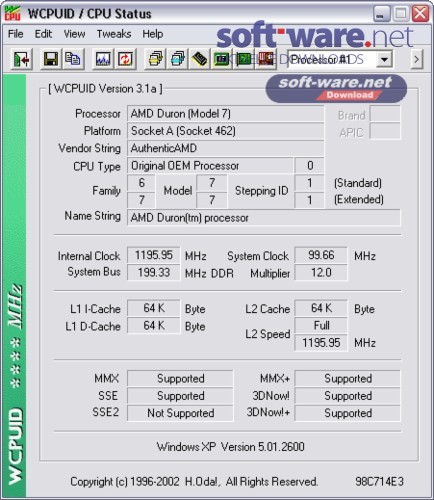Click the L1 I-Cache 64 K value
The width and height of the screenshot is (434, 500).
154,308
